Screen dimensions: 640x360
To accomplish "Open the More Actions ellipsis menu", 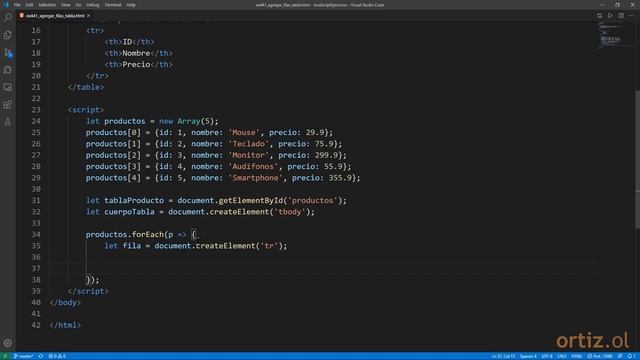I will pos(632,16).
